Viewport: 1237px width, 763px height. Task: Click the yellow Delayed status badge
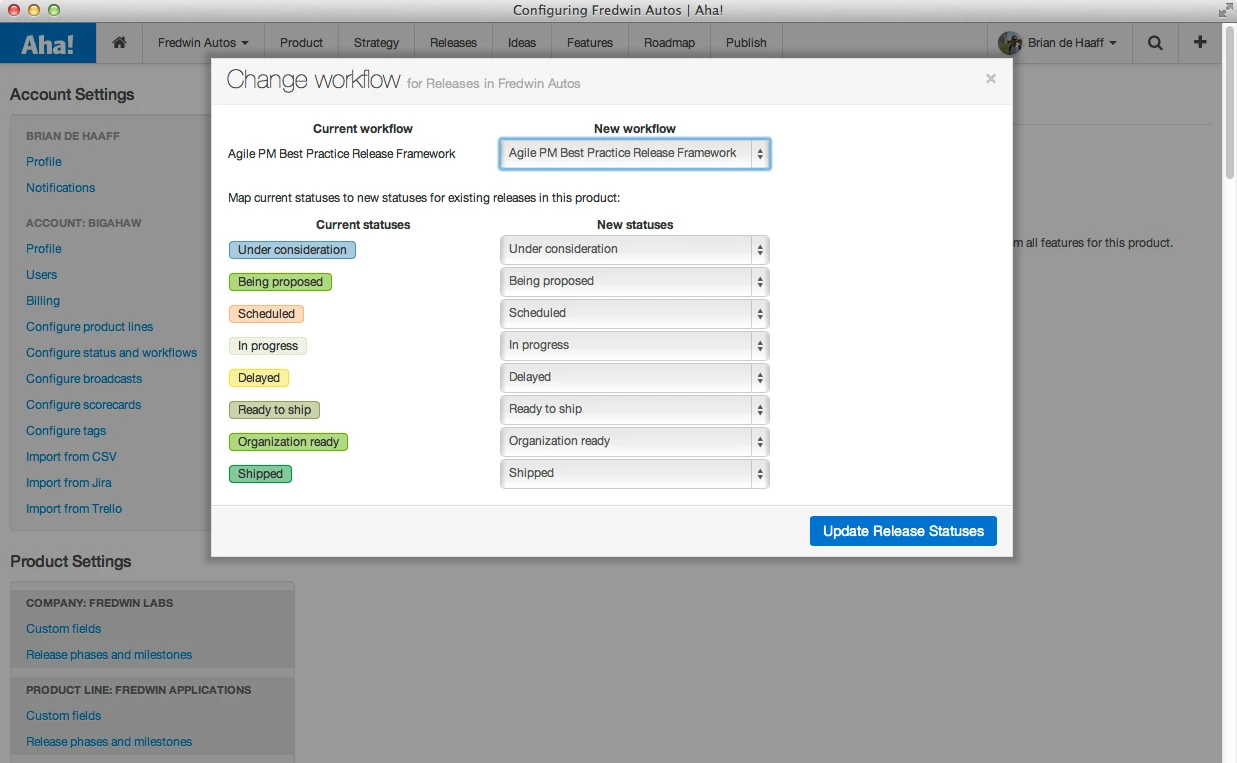(259, 378)
